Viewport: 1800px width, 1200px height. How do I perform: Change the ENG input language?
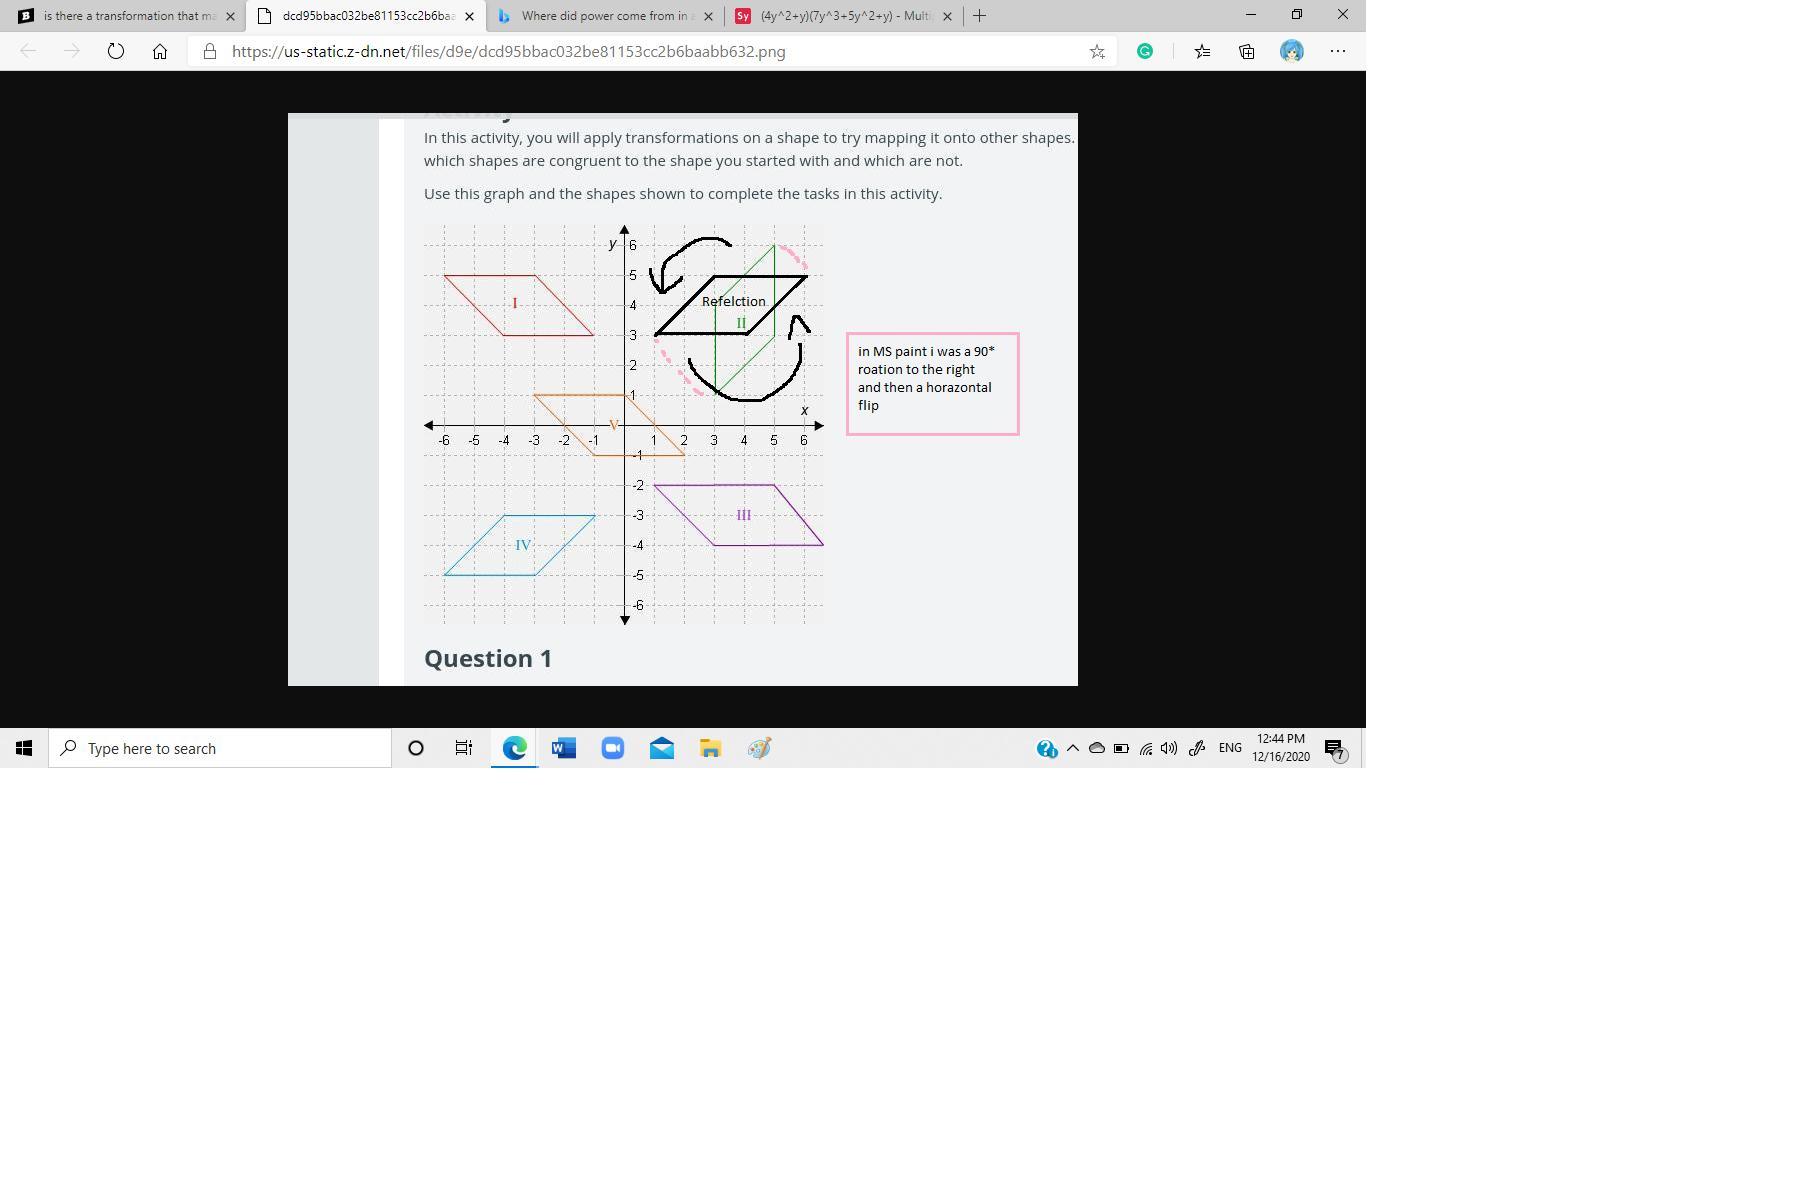[1230, 748]
